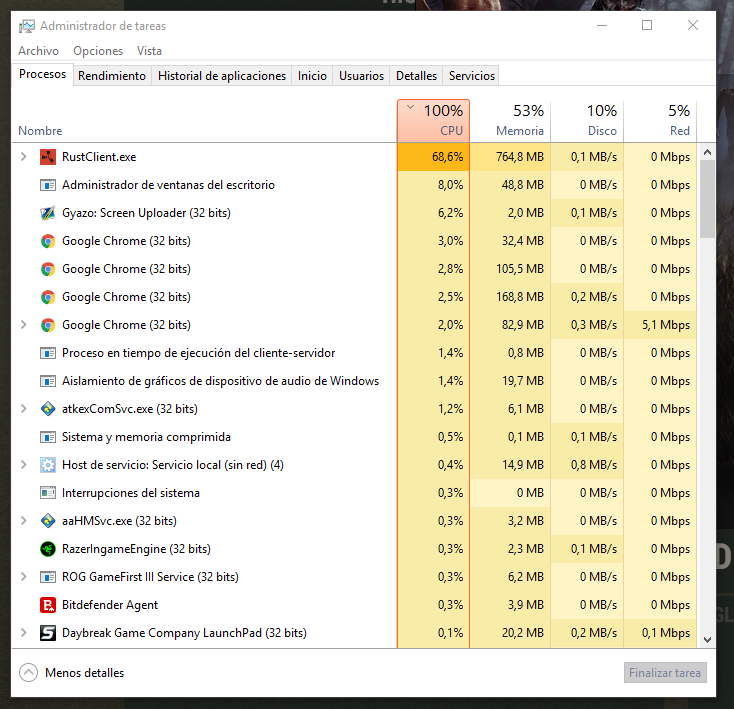734x709 pixels.
Task: Click the Bitdefender Agent red icon
Action: click(x=48, y=605)
